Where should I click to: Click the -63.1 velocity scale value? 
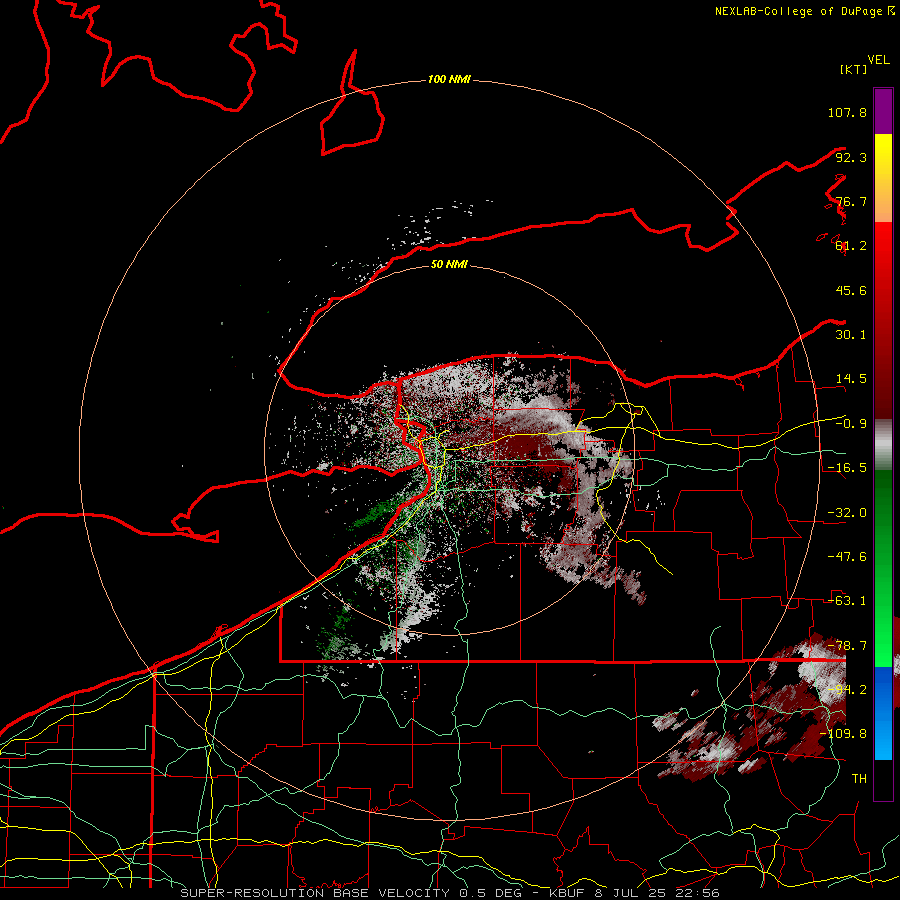[847, 601]
